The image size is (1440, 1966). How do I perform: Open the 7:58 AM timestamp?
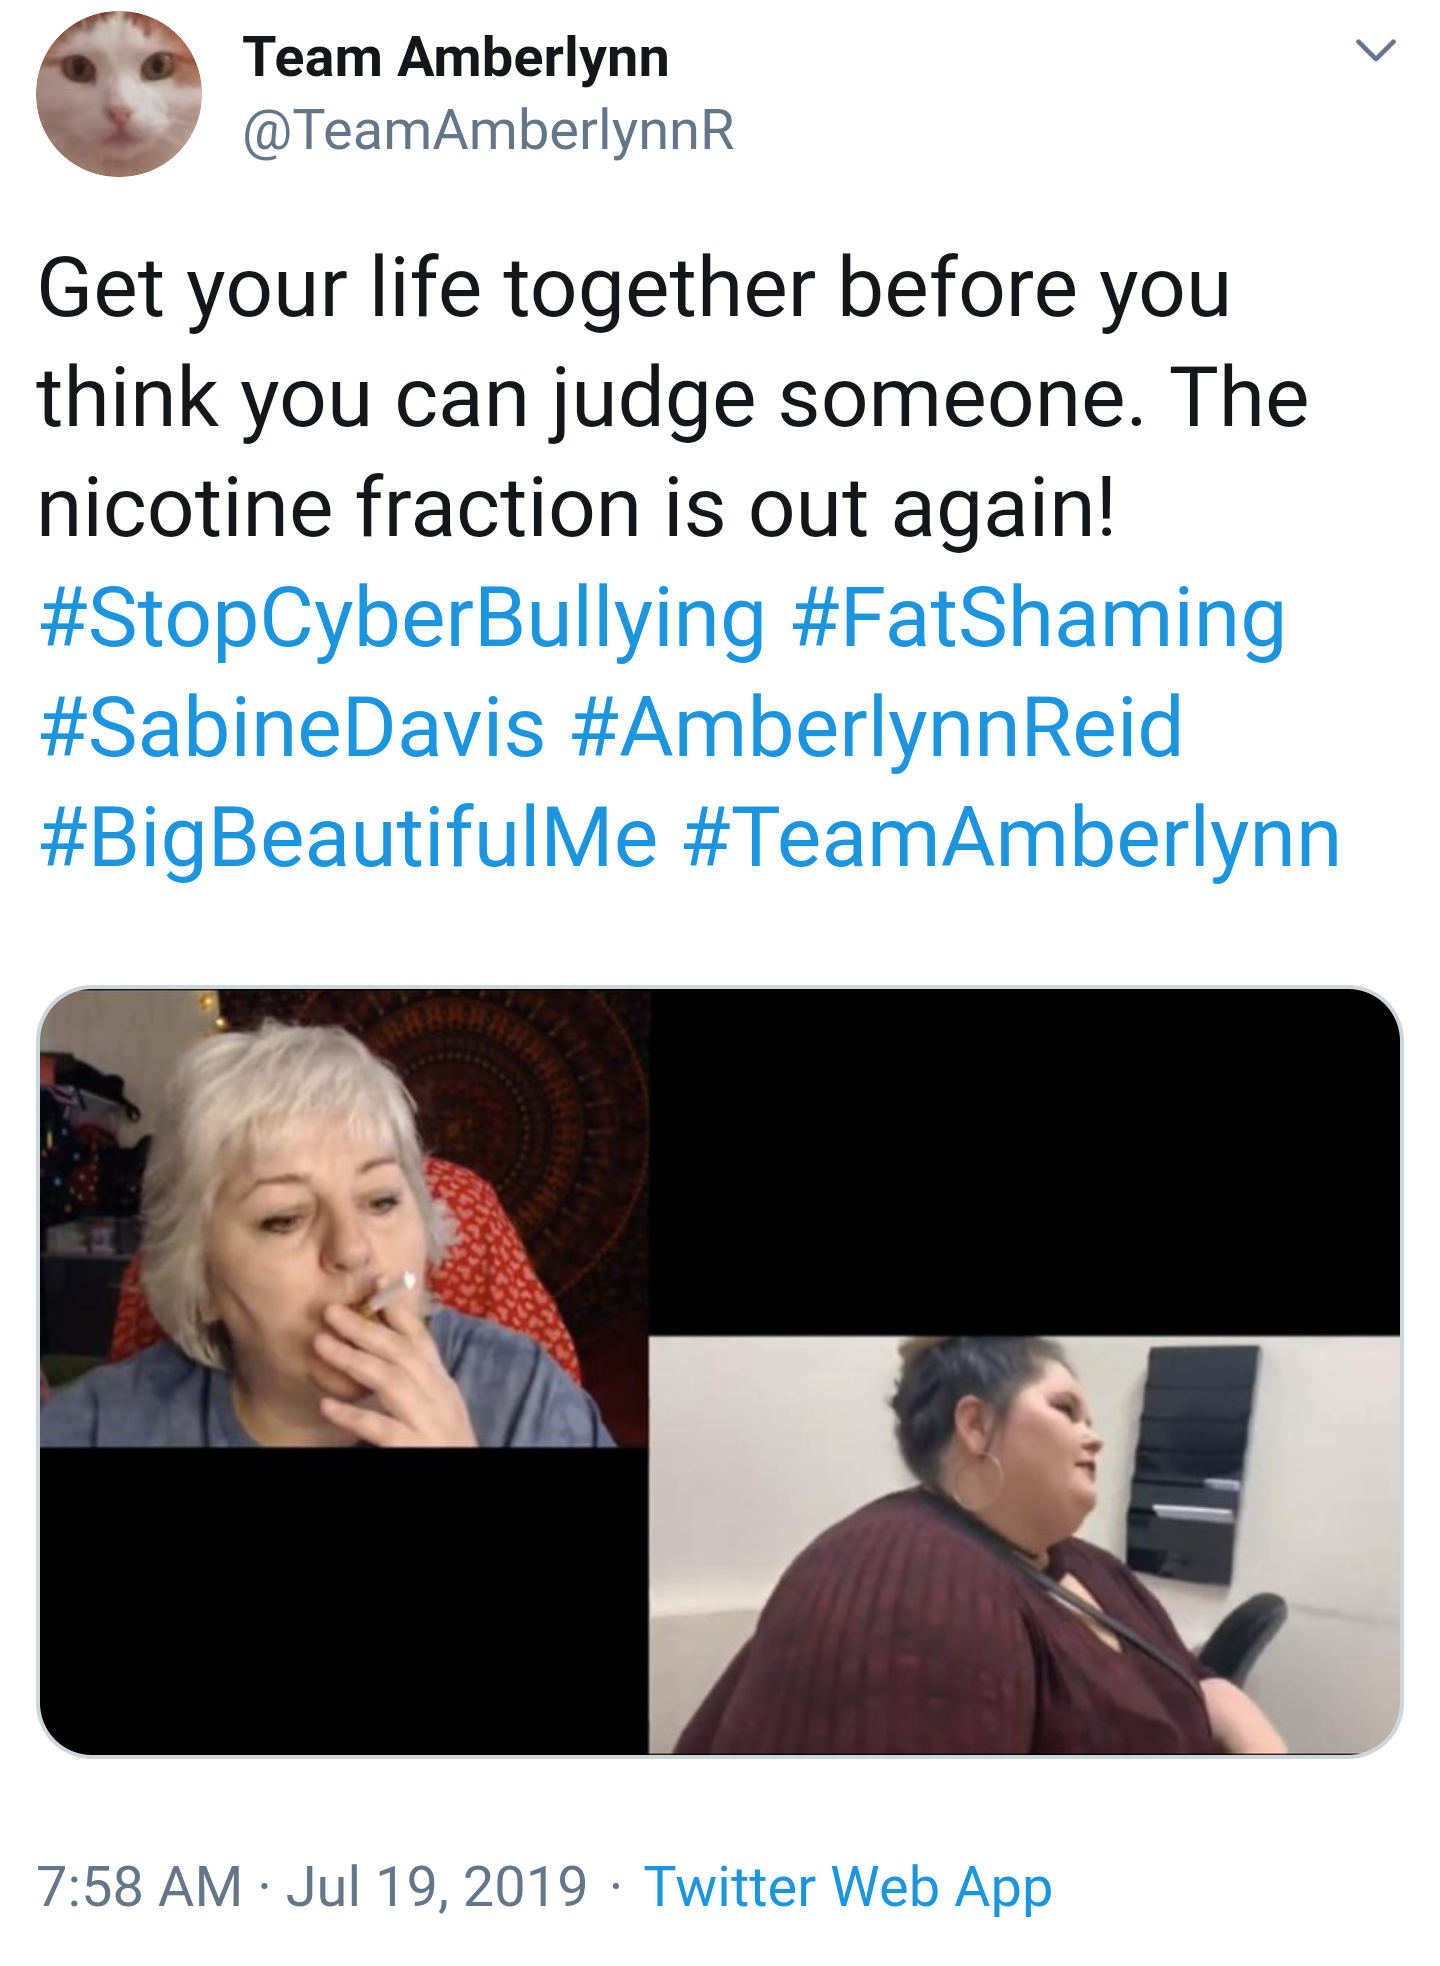139,1887
